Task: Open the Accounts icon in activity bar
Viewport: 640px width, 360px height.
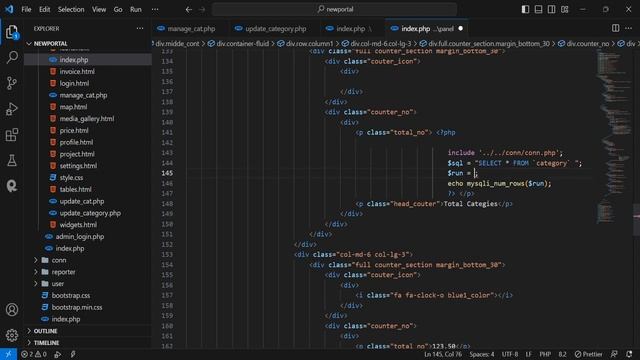Action: [x=12, y=309]
